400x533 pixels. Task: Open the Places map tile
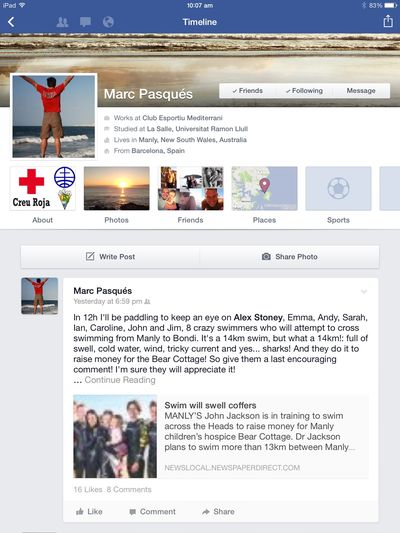pyautogui.click(x=264, y=195)
